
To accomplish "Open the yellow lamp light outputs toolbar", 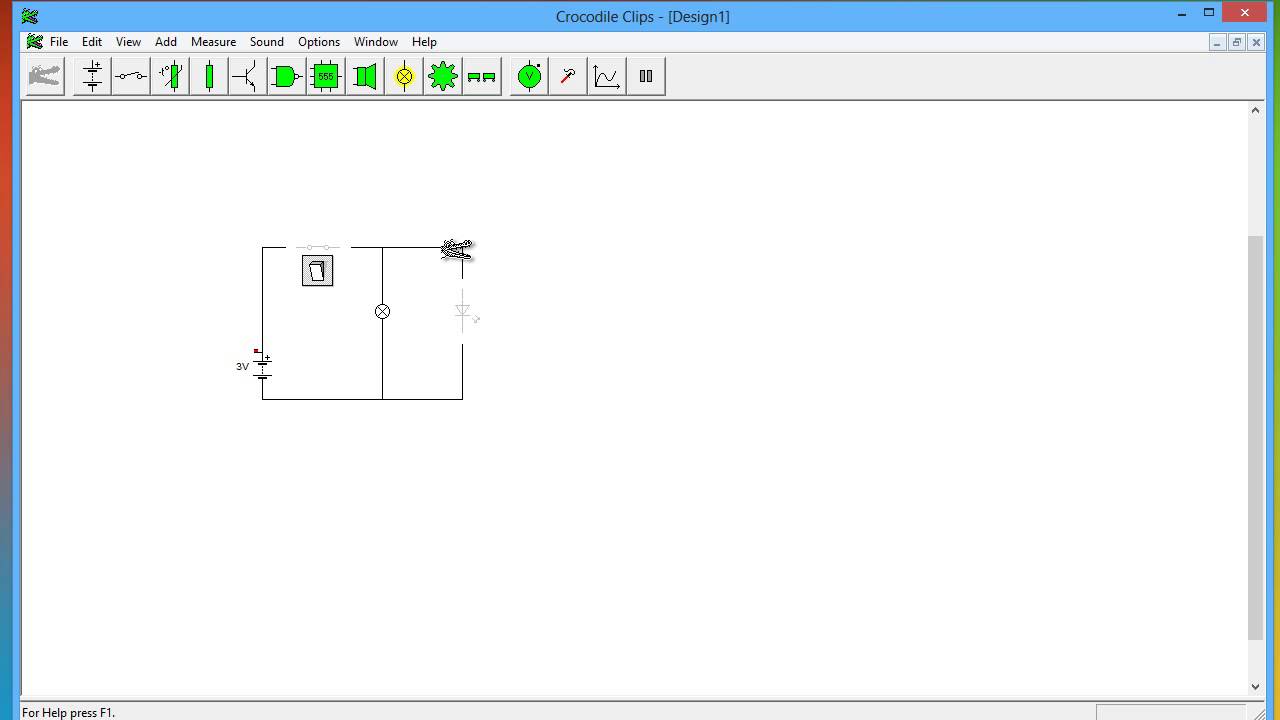I will point(404,76).
